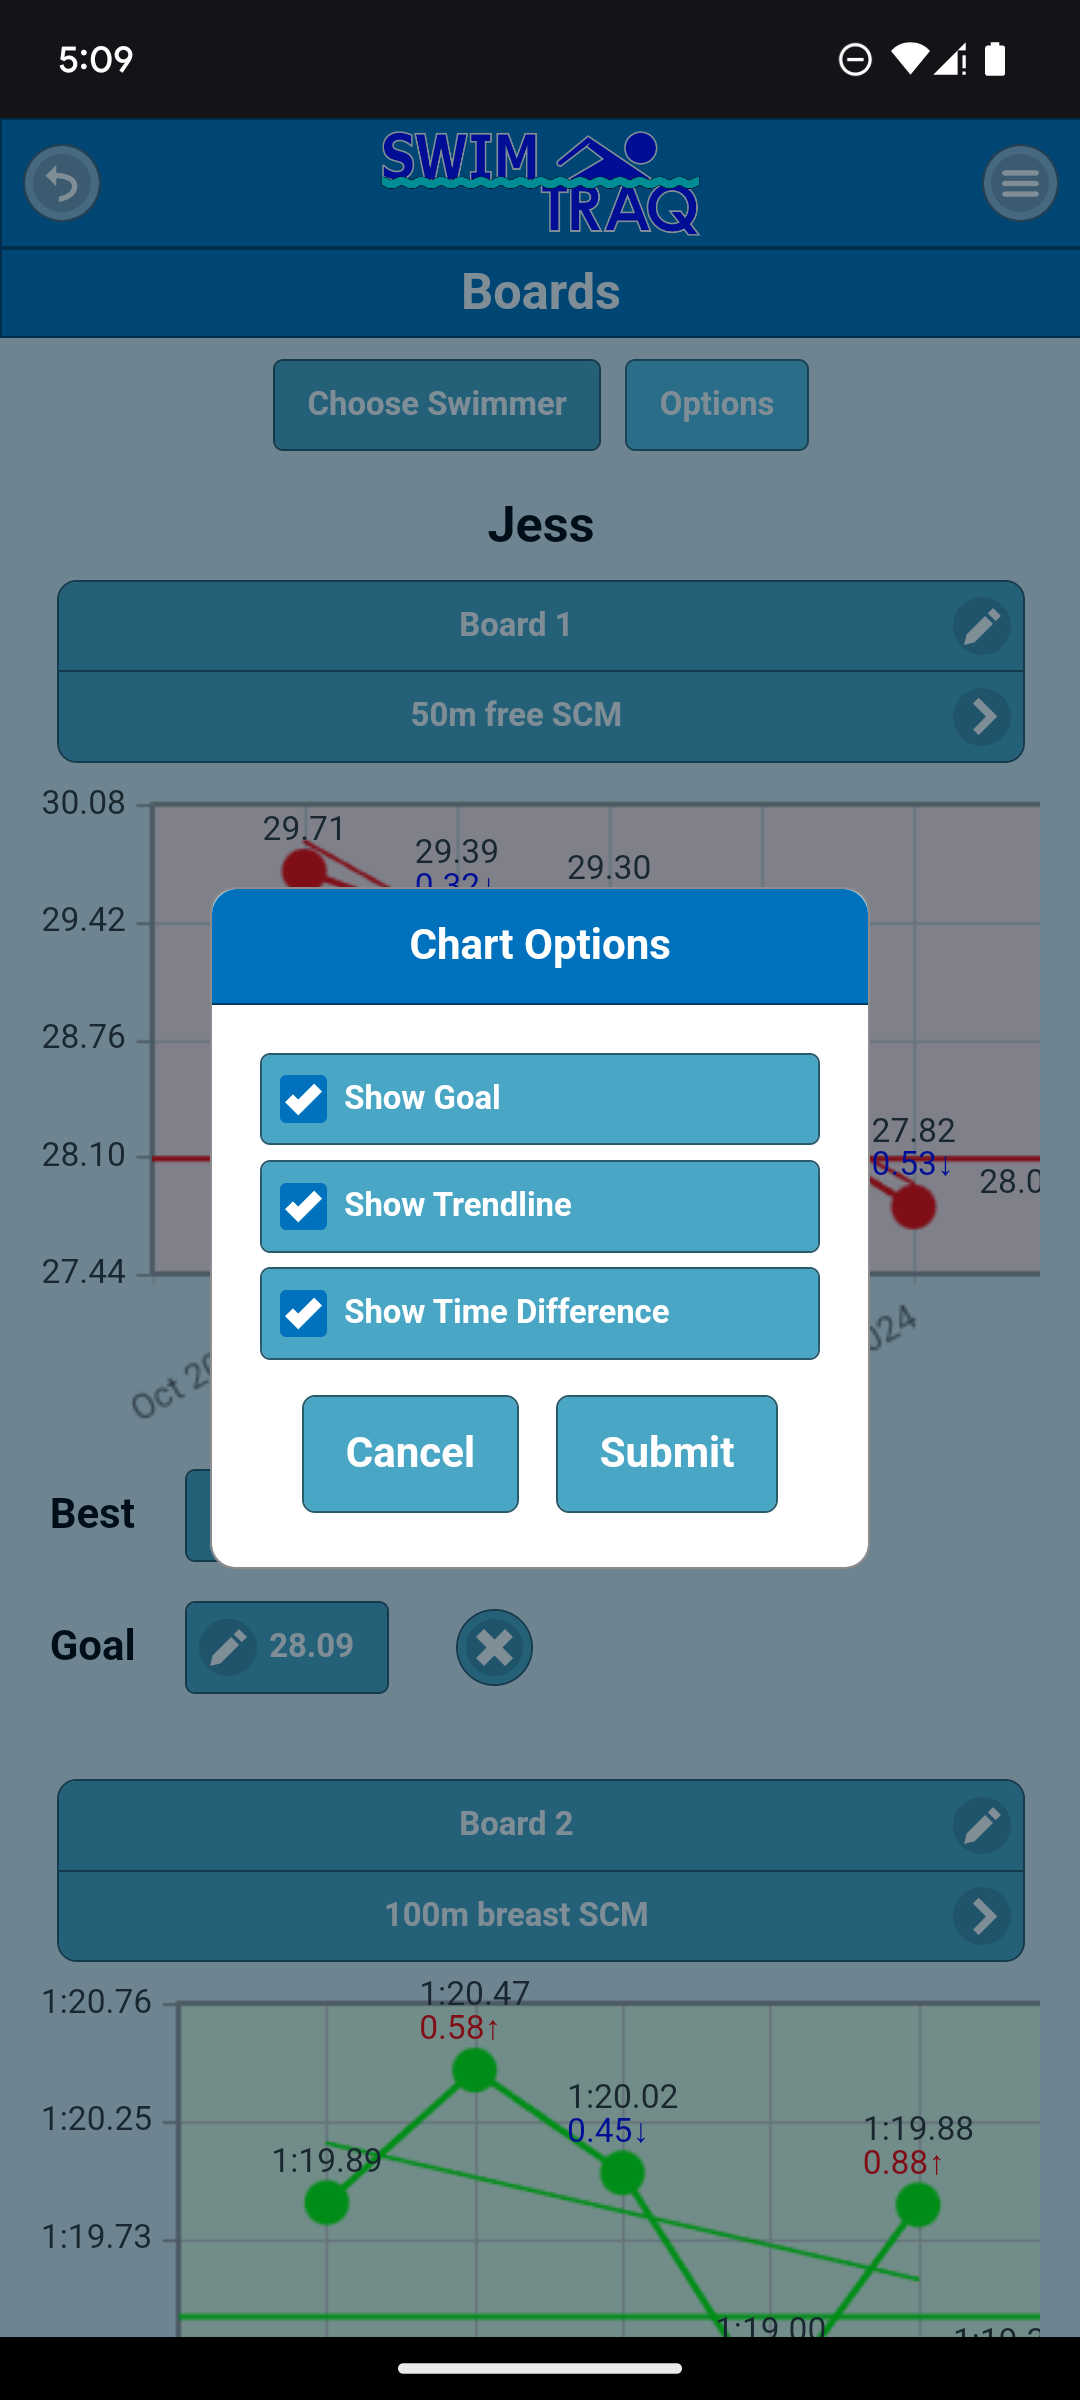Image resolution: width=1080 pixels, height=2400 pixels.
Task: Edit Board 2 with the pencil icon
Action: [x=982, y=1825]
